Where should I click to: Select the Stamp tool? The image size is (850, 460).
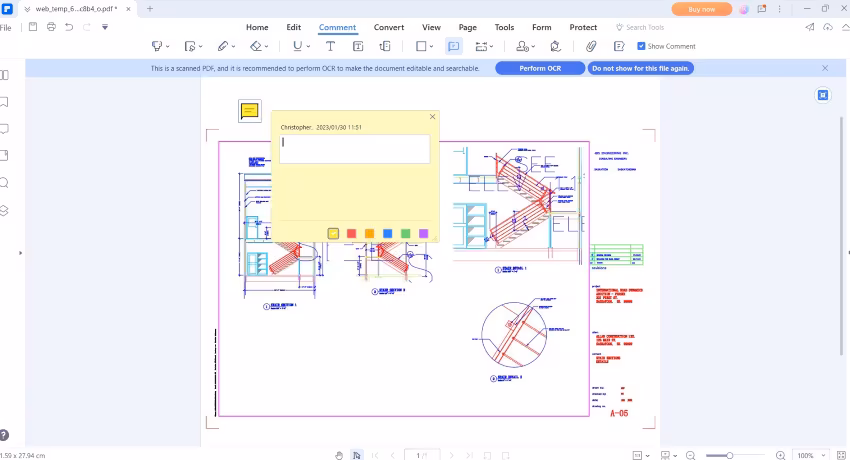[522, 47]
